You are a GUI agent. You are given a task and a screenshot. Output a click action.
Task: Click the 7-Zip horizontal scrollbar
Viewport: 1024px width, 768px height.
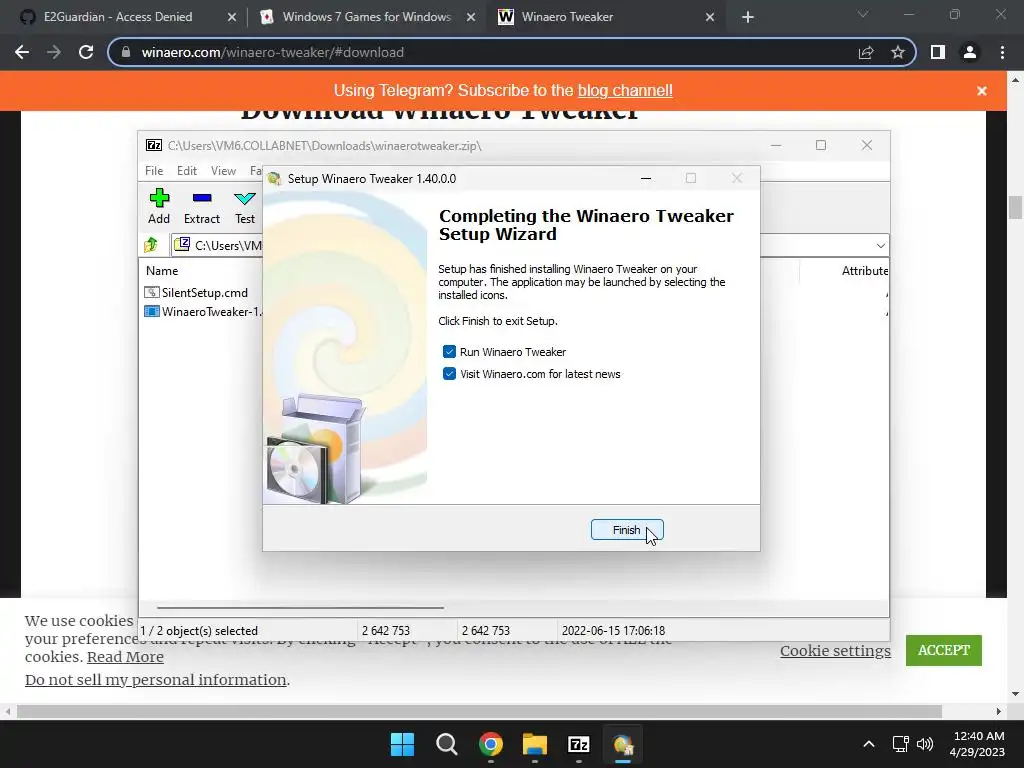click(300, 607)
